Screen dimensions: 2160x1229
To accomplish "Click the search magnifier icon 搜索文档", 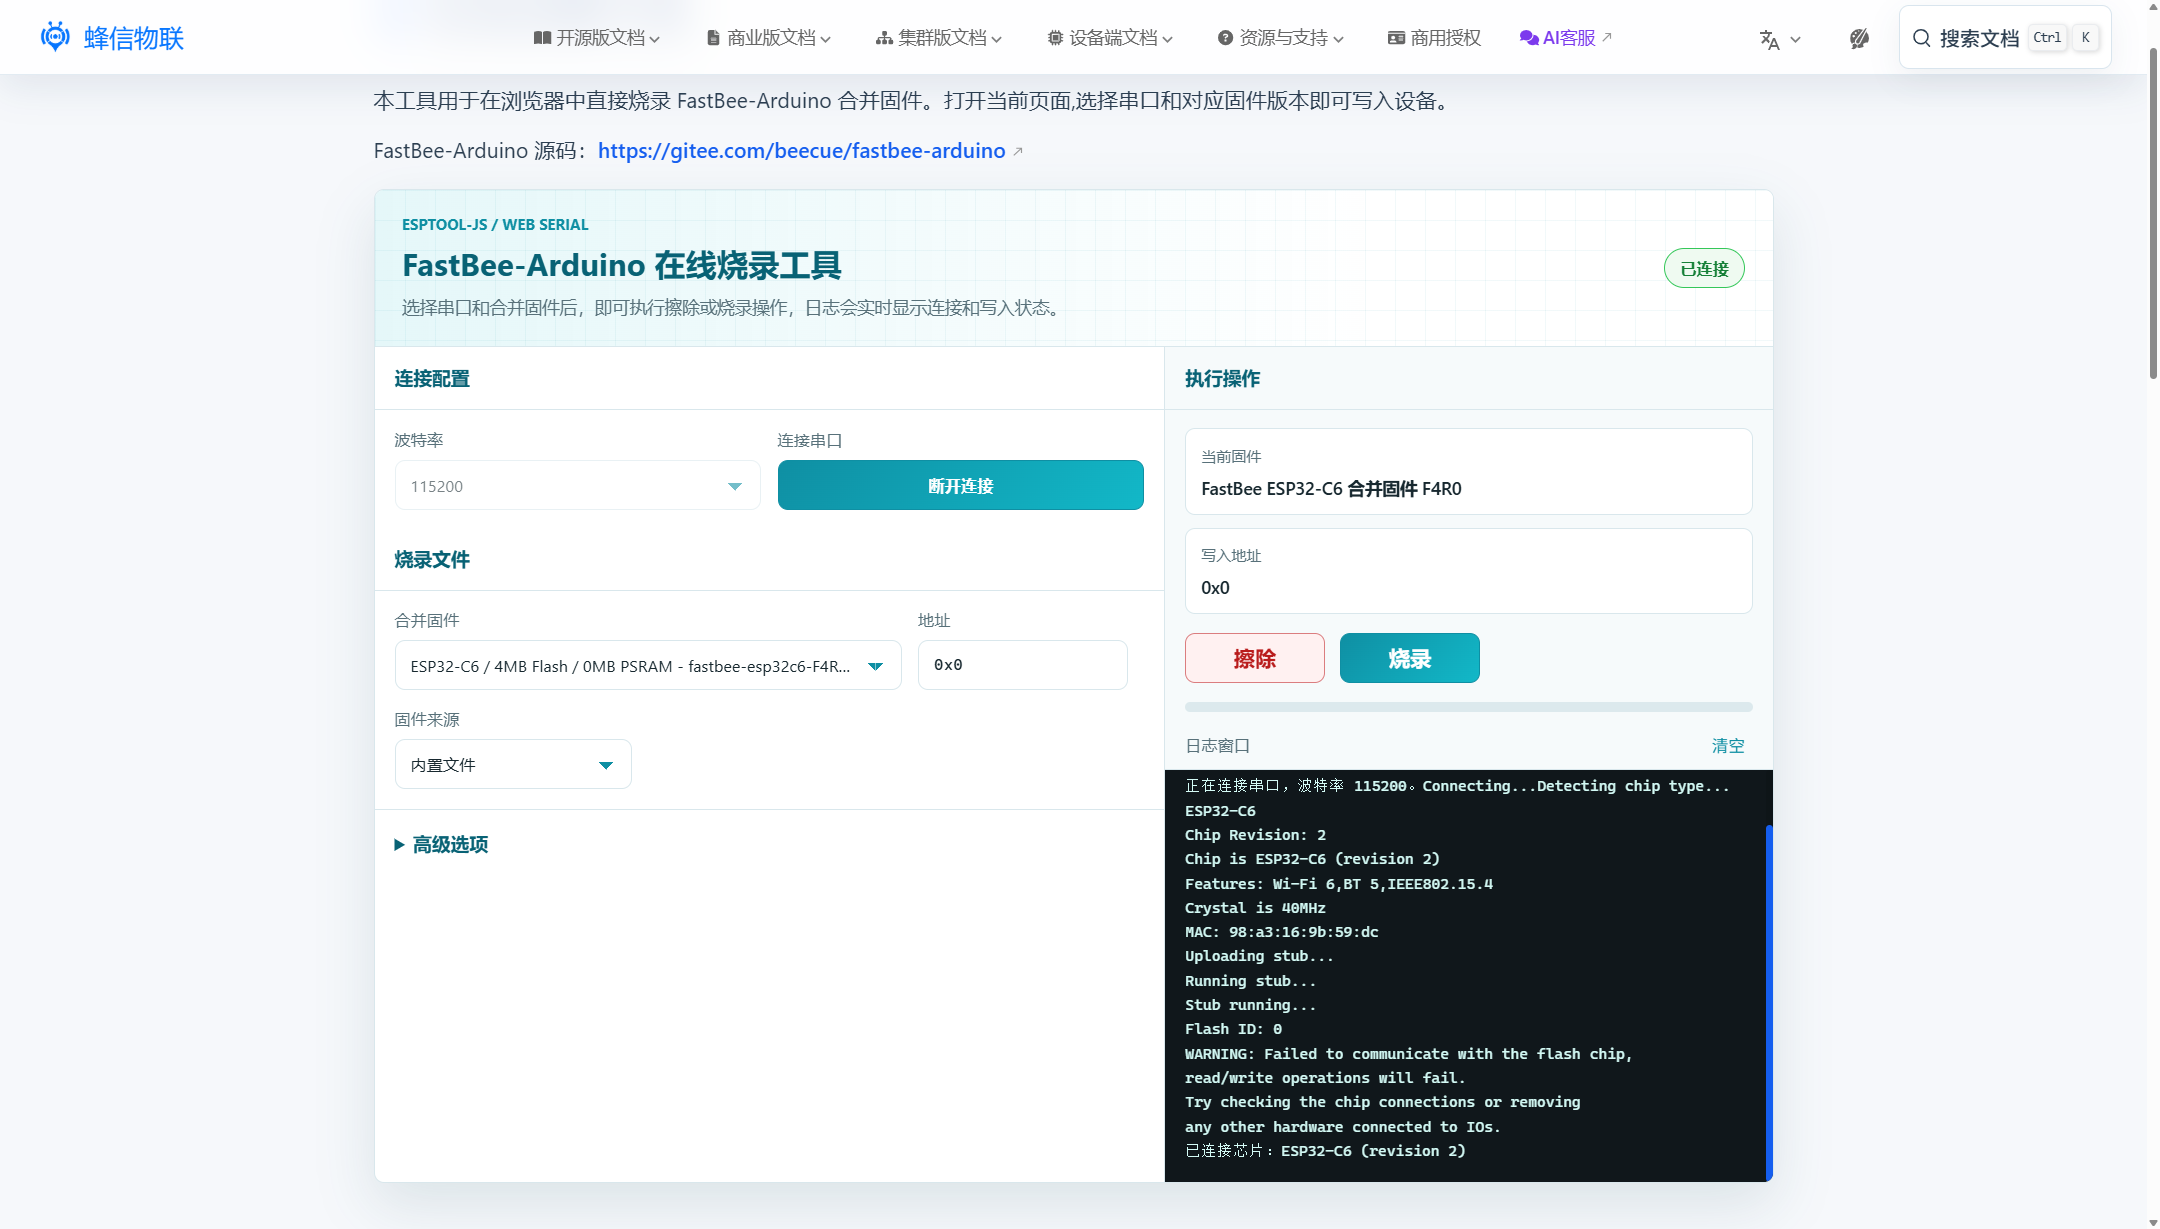I will (x=1921, y=38).
